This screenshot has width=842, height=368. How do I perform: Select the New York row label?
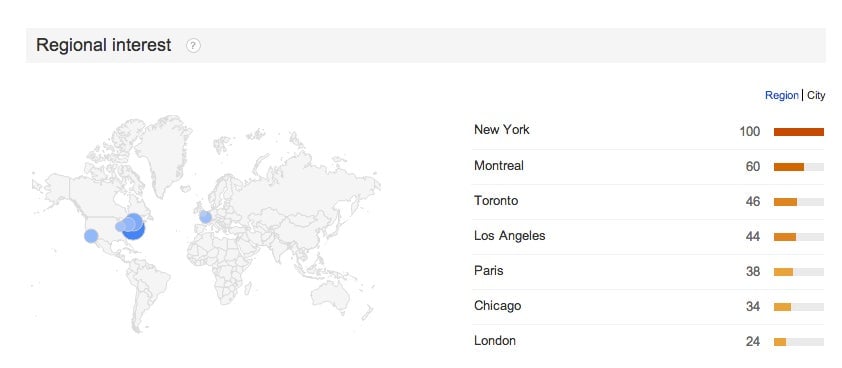(x=502, y=129)
